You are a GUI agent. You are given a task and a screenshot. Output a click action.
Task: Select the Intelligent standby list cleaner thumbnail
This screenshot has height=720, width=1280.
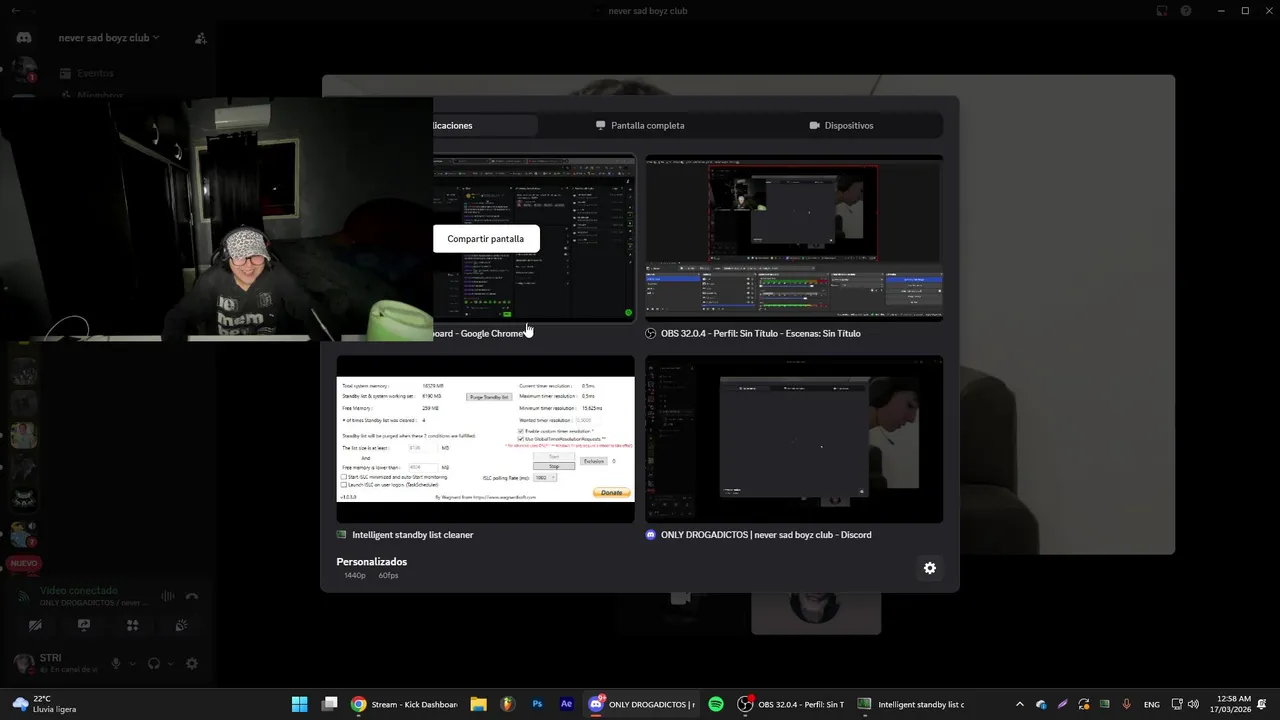click(485, 439)
